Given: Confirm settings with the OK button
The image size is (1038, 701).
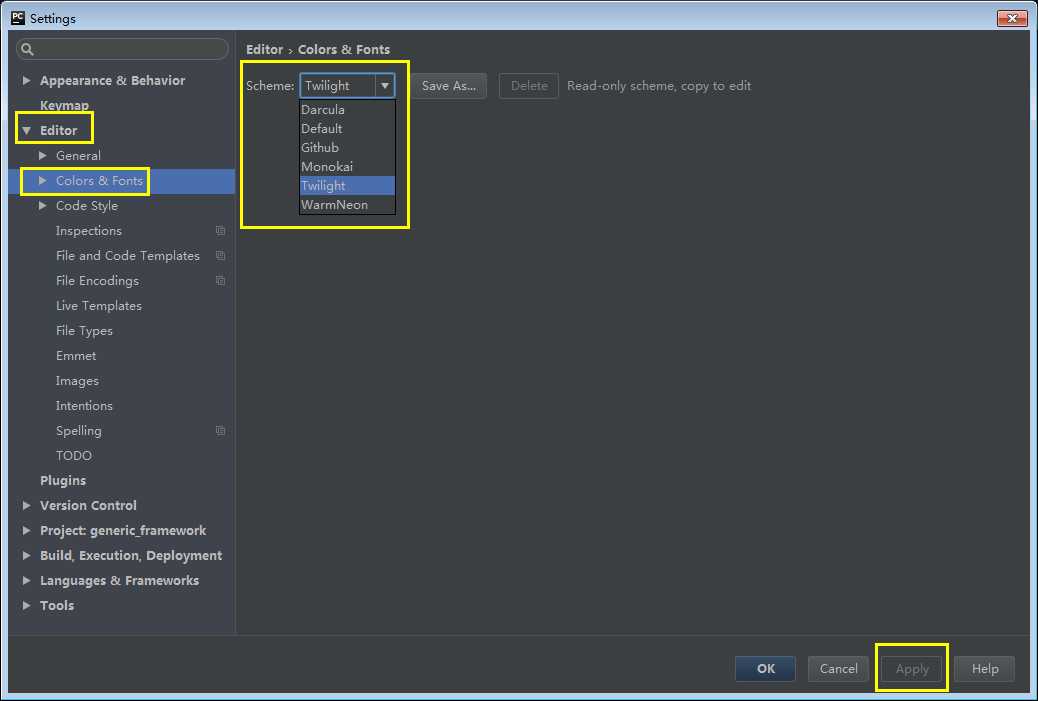Looking at the screenshot, I should tap(765, 669).
